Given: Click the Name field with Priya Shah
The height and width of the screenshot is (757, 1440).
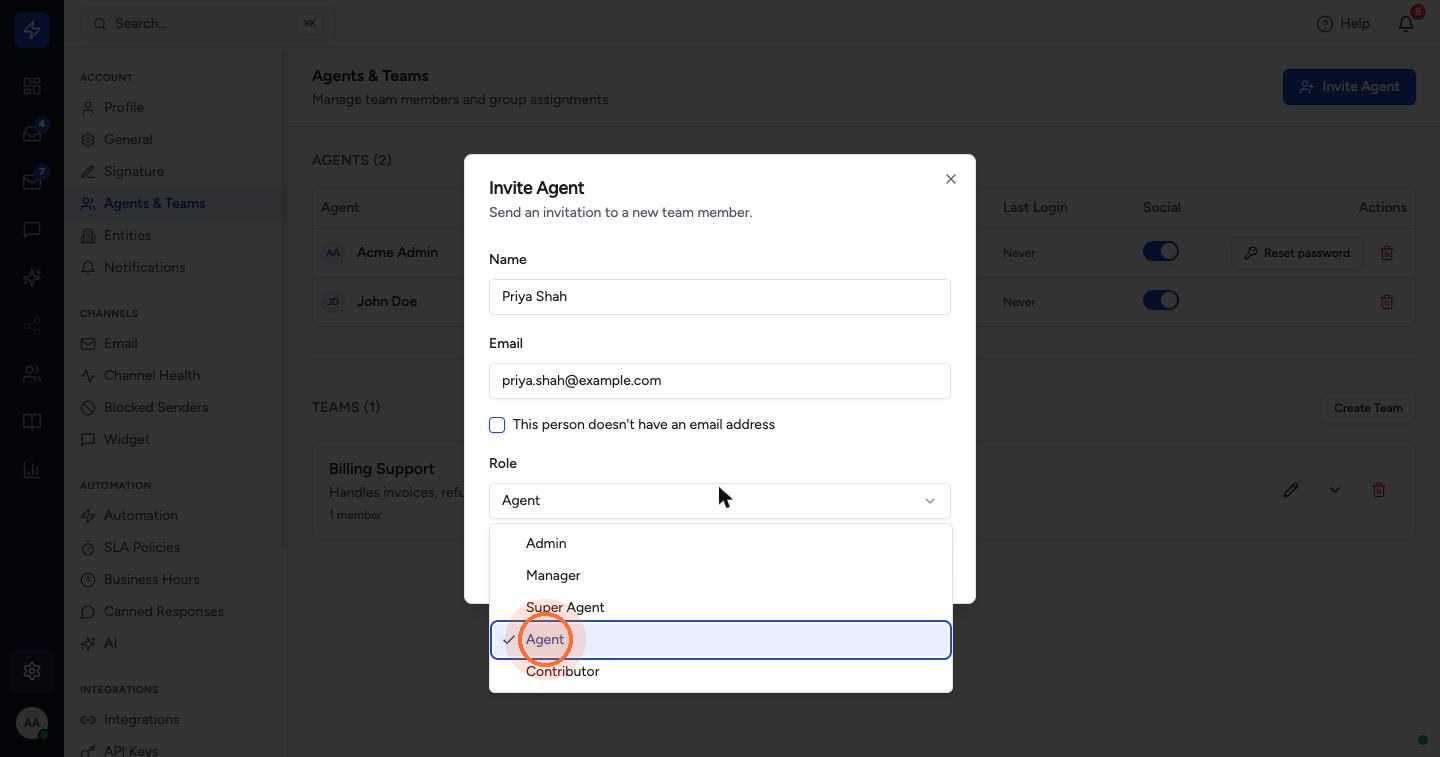Looking at the screenshot, I should 720,297.
